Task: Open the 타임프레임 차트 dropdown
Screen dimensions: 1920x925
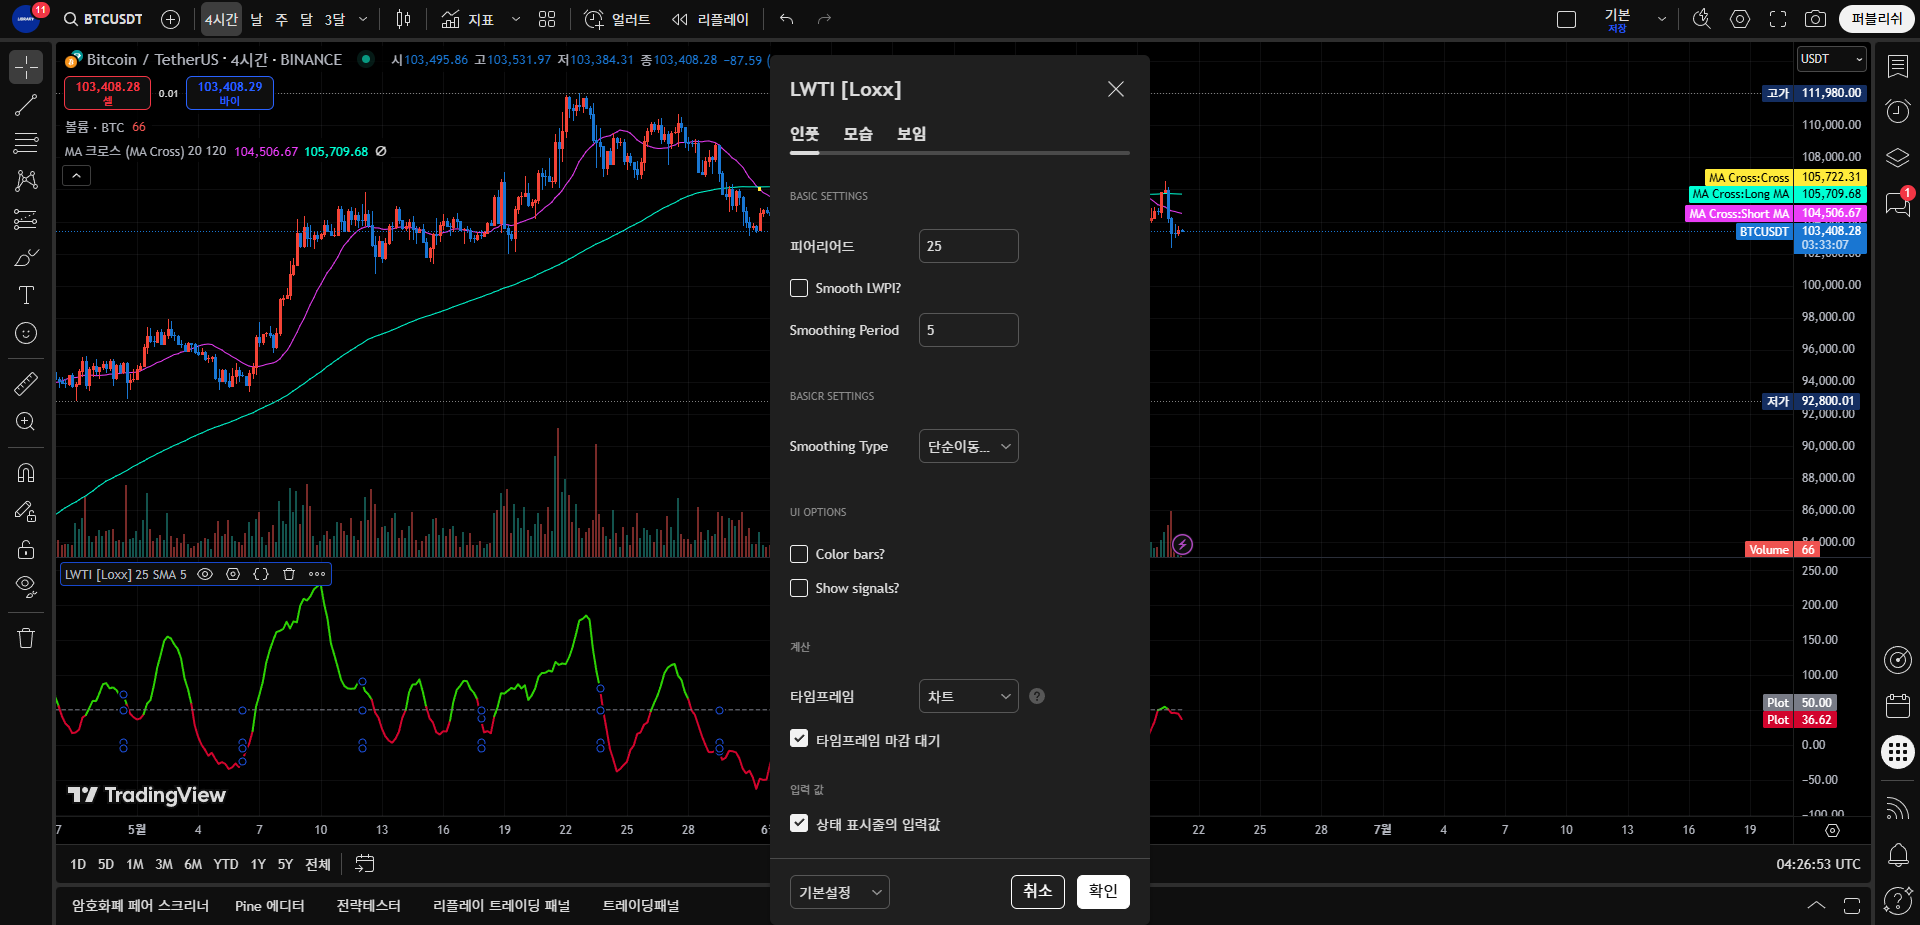Action: click(968, 696)
